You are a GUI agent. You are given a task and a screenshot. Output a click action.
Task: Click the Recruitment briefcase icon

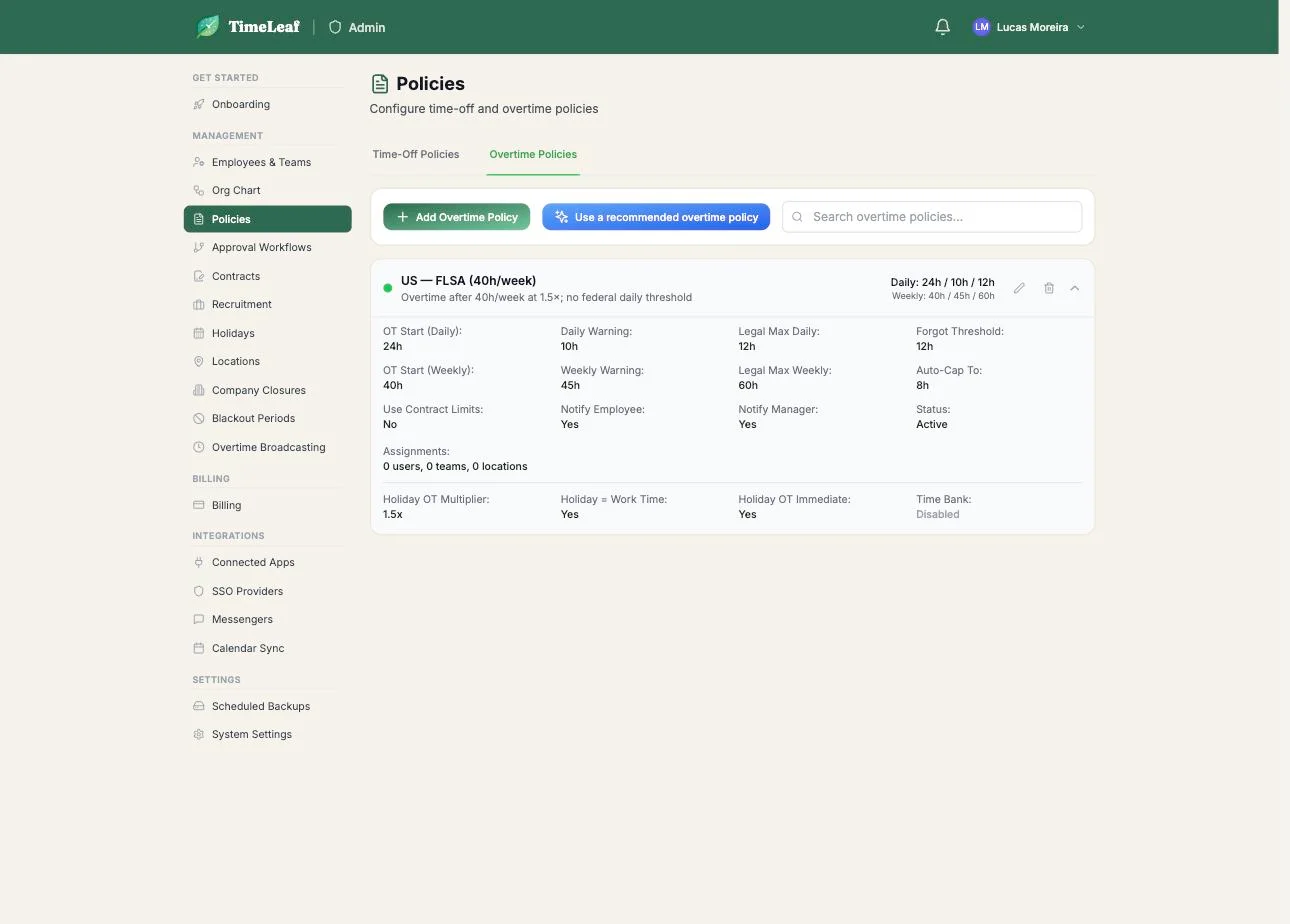pos(199,304)
